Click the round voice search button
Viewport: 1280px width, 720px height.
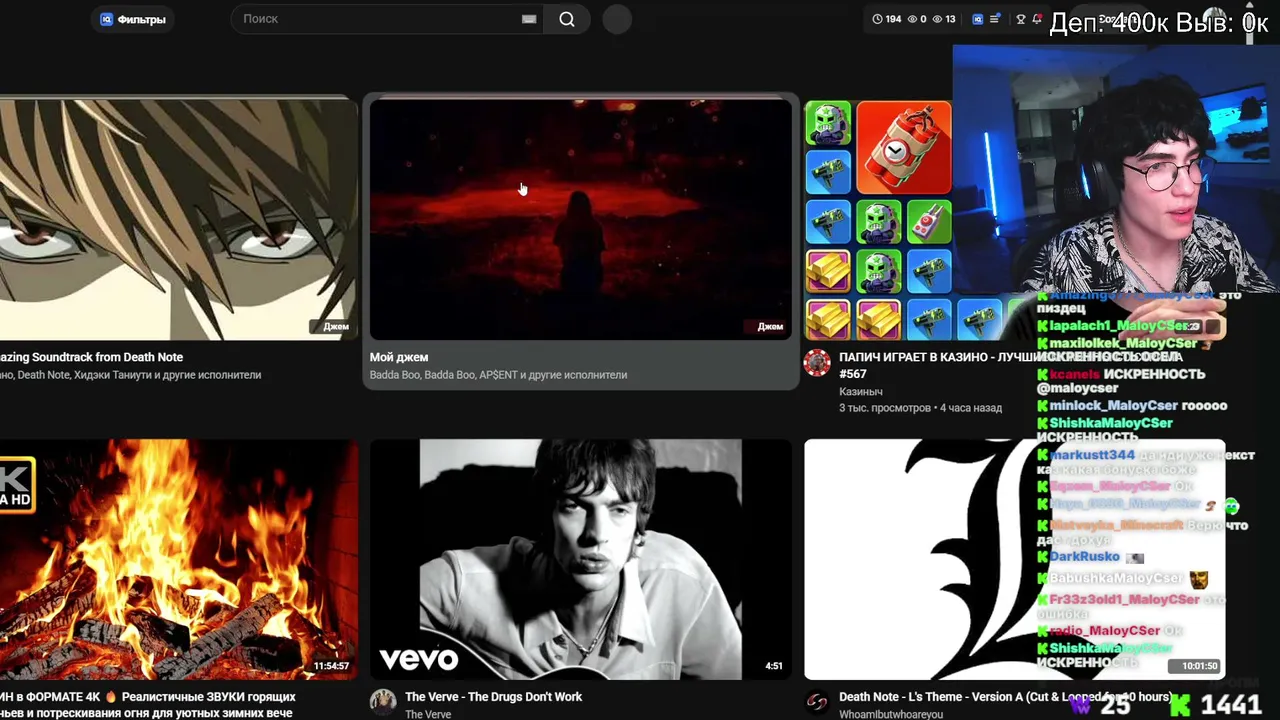point(617,19)
